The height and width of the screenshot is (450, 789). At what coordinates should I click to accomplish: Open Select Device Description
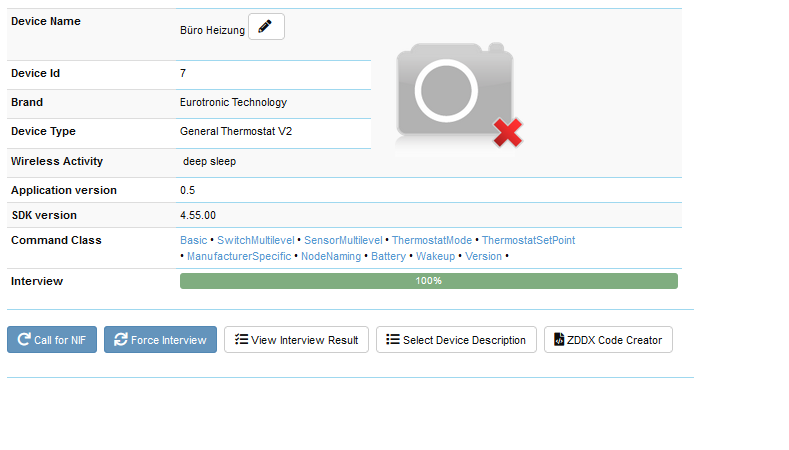456,340
